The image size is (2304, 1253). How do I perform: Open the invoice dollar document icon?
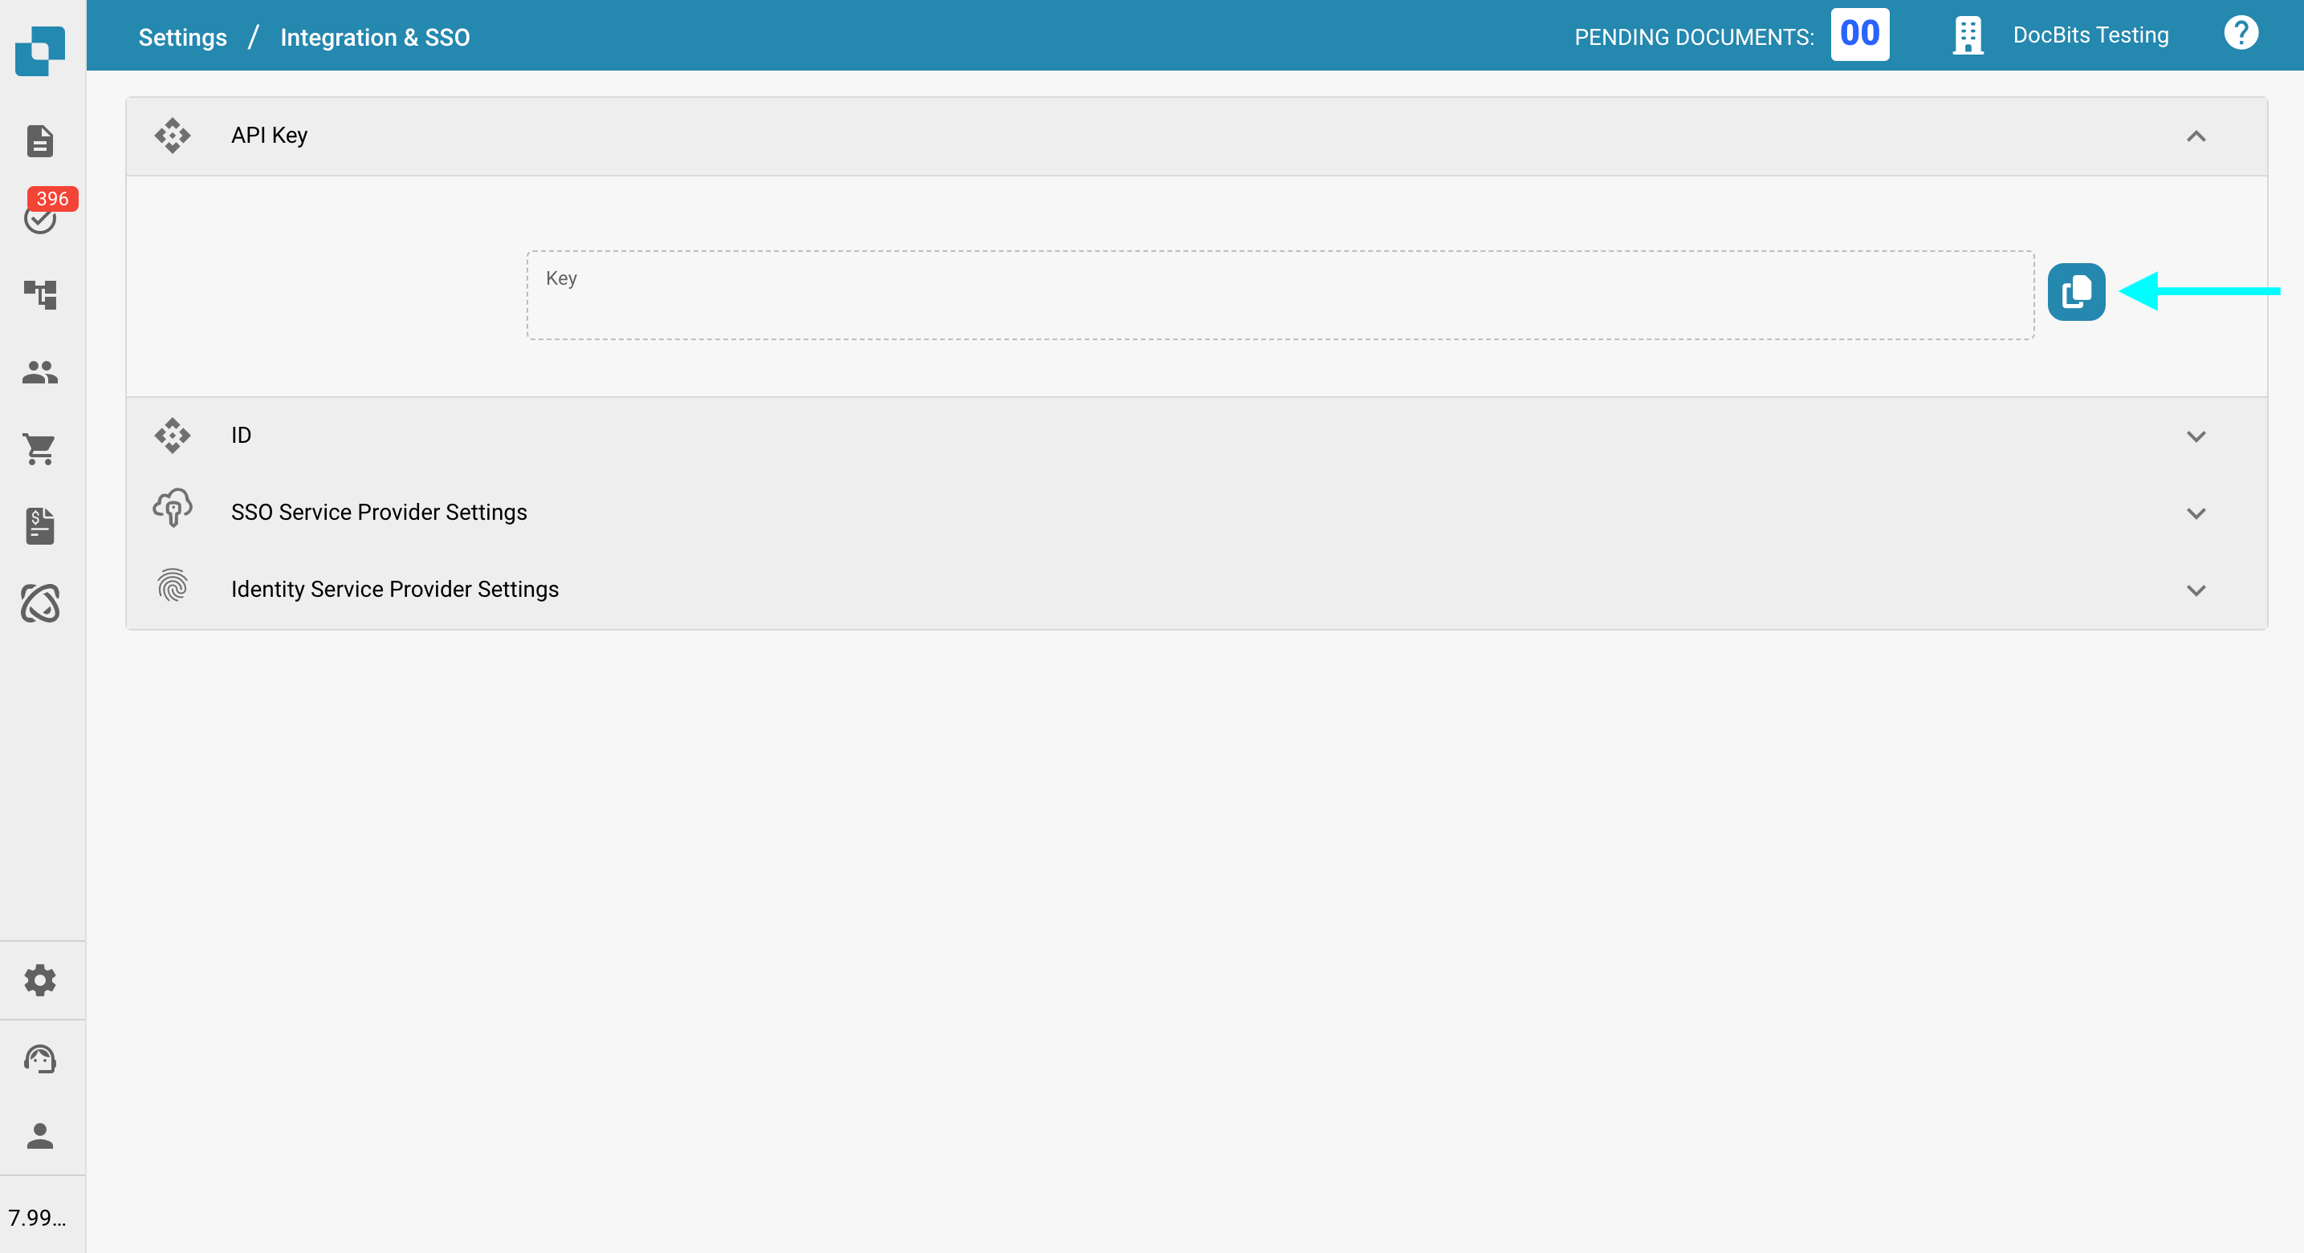[40, 526]
